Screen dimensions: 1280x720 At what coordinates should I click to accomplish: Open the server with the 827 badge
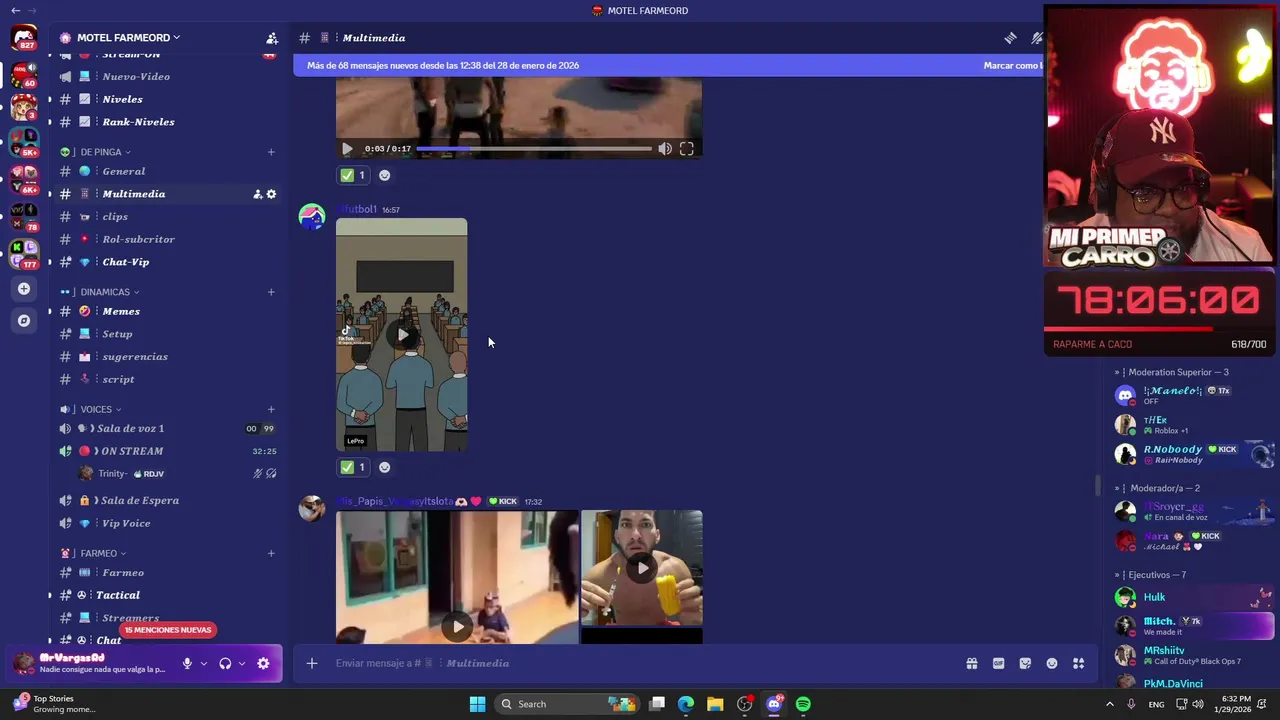[24, 38]
